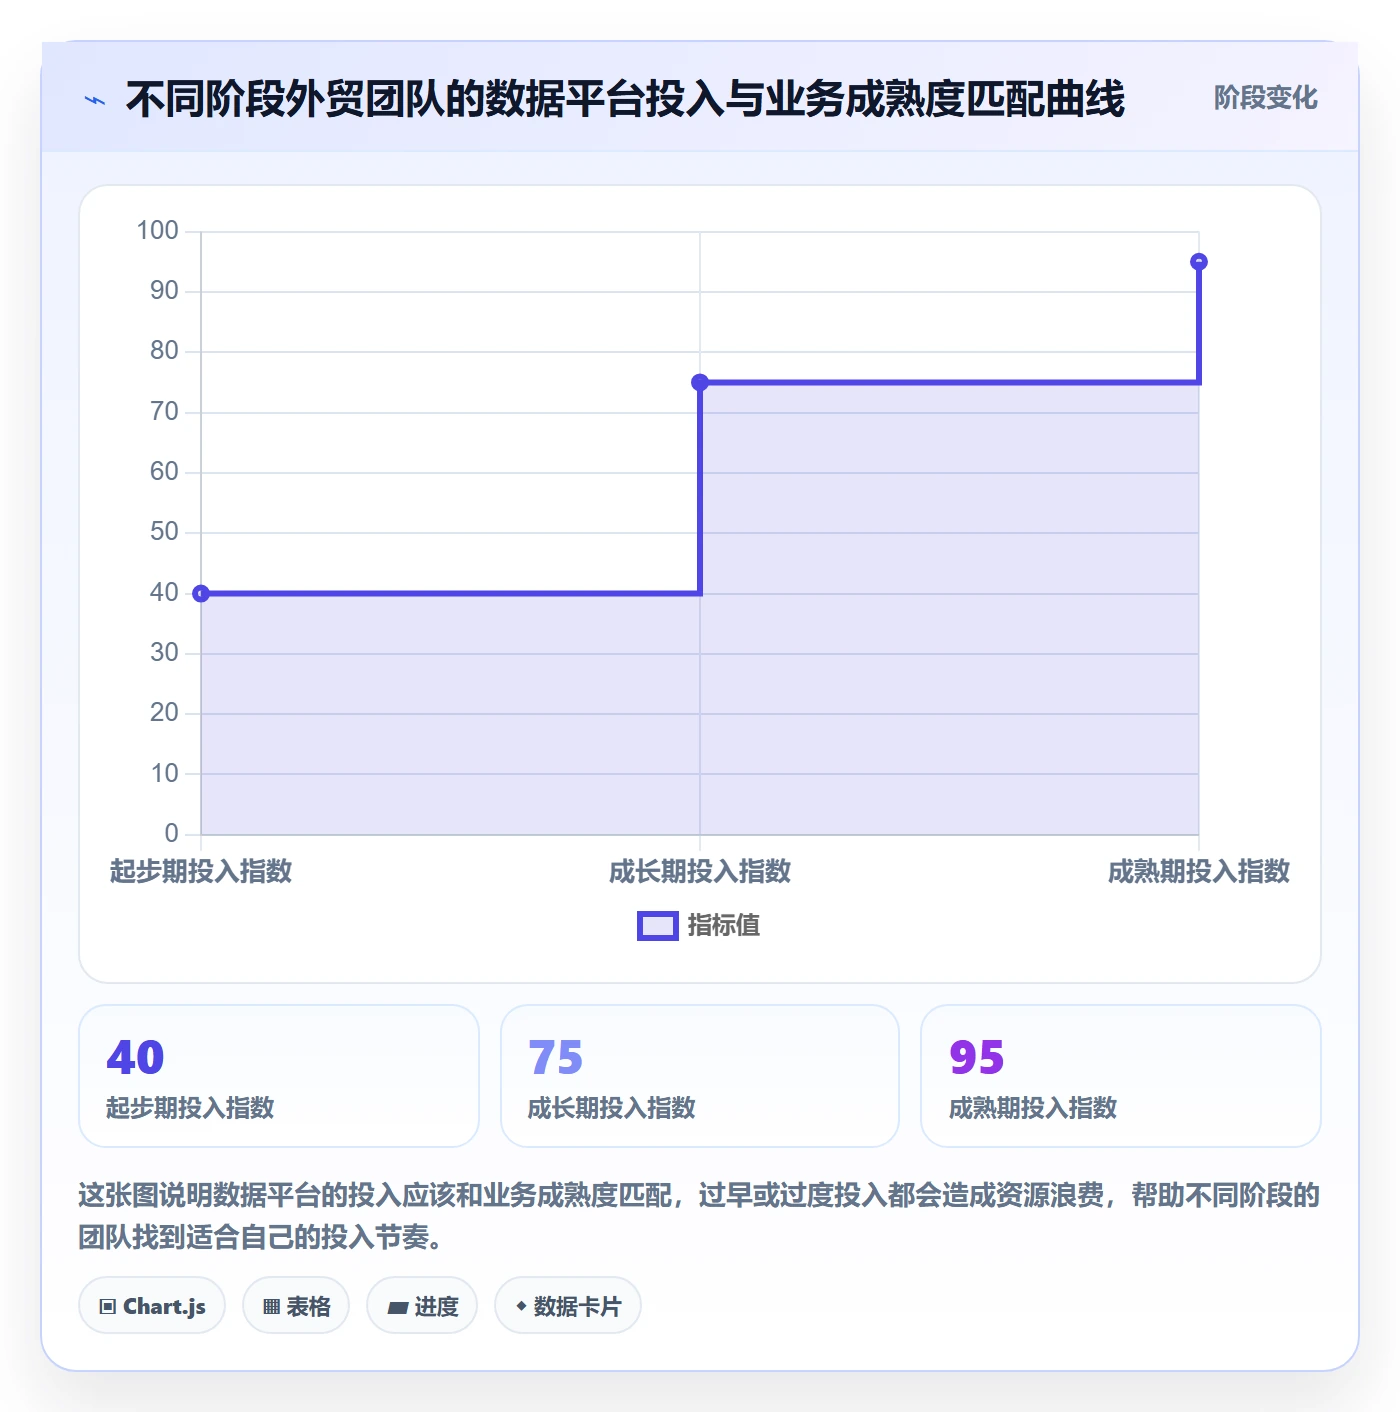This screenshot has height=1412, width=1400.
Task: Click the square icon in the Chart.js chip
Action: [108, 1307]
